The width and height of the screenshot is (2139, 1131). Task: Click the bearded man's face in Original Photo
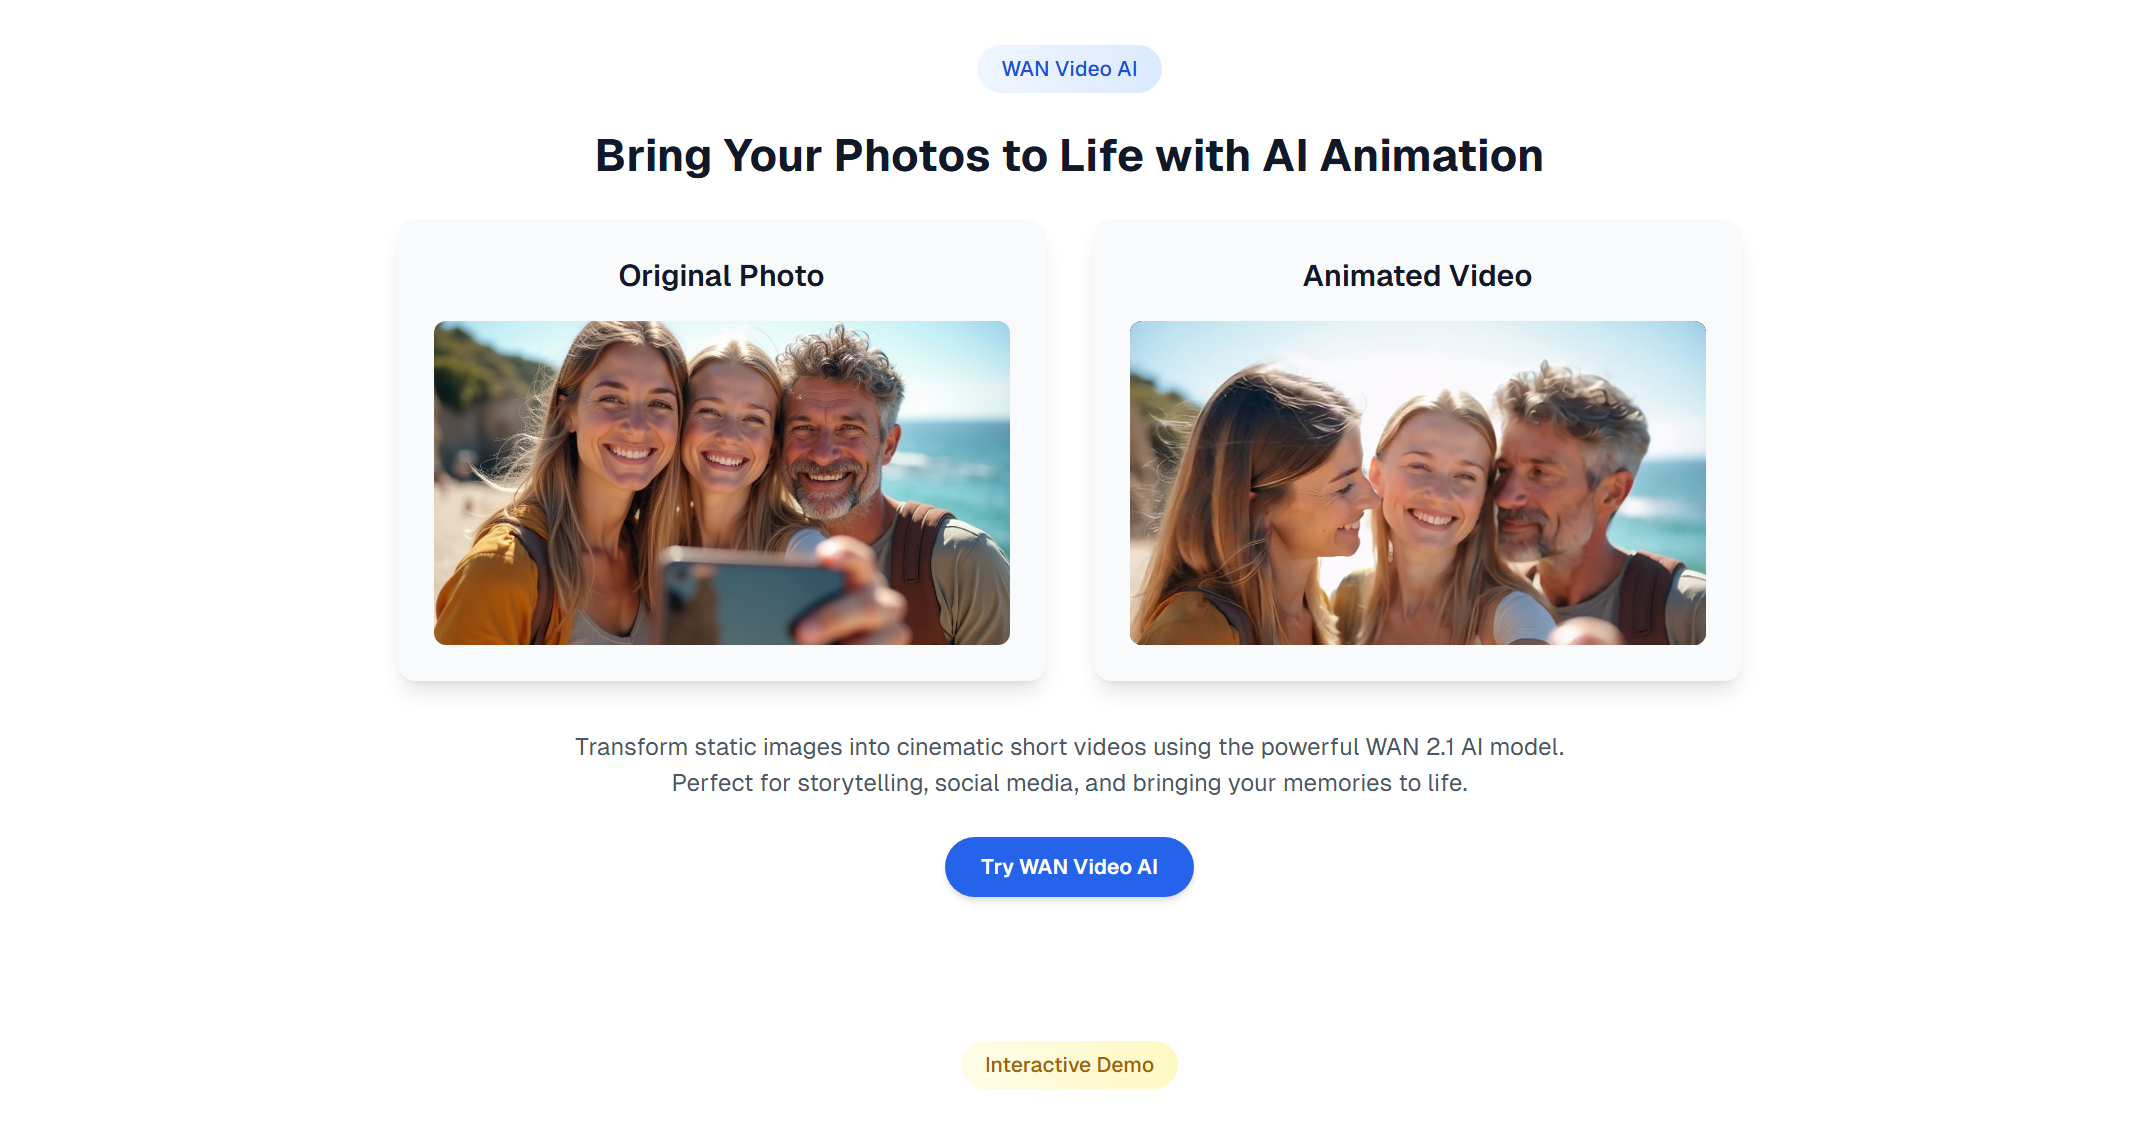point(828,440)
